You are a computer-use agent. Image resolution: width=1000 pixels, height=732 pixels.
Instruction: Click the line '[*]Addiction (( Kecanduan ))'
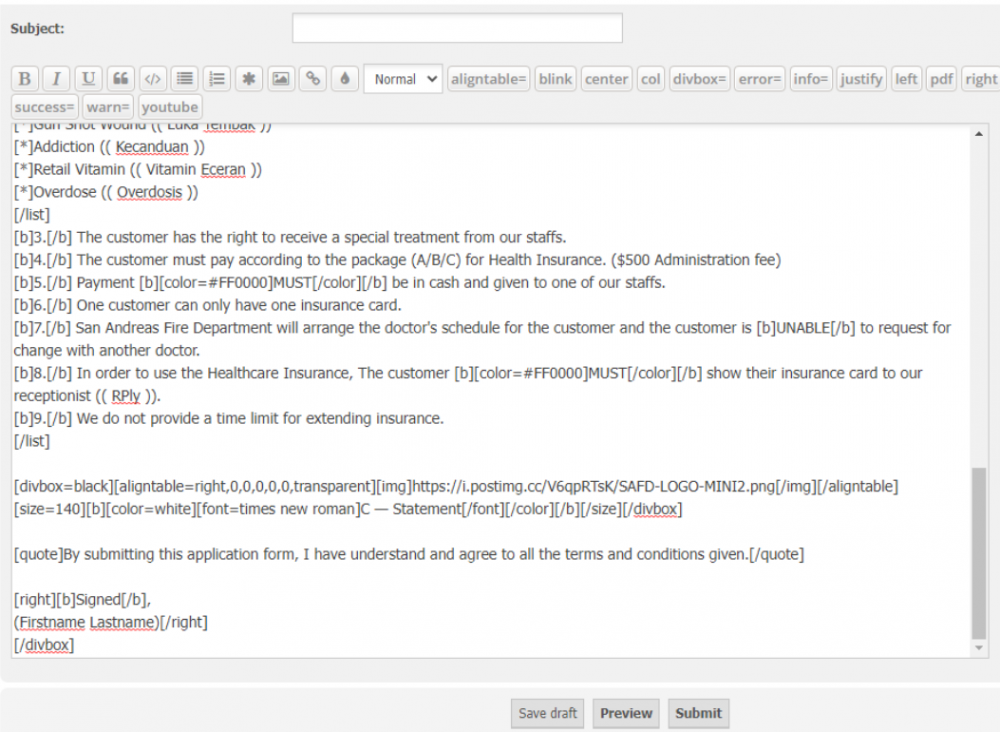(110, 147)
